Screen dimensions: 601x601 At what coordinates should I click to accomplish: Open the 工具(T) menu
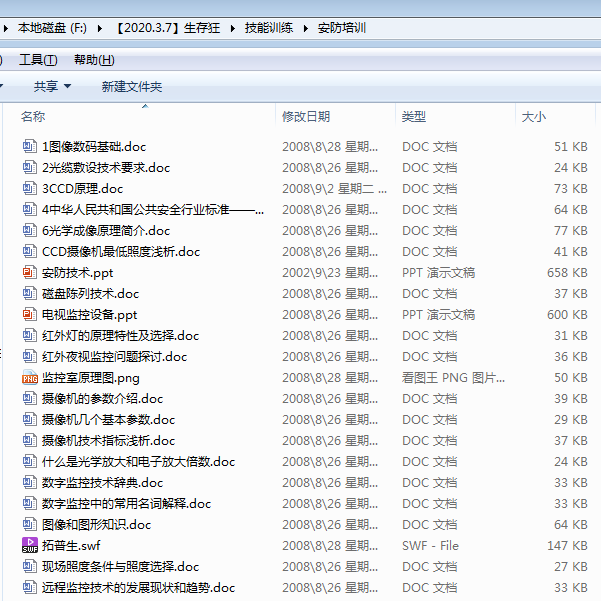pos(38,60)
